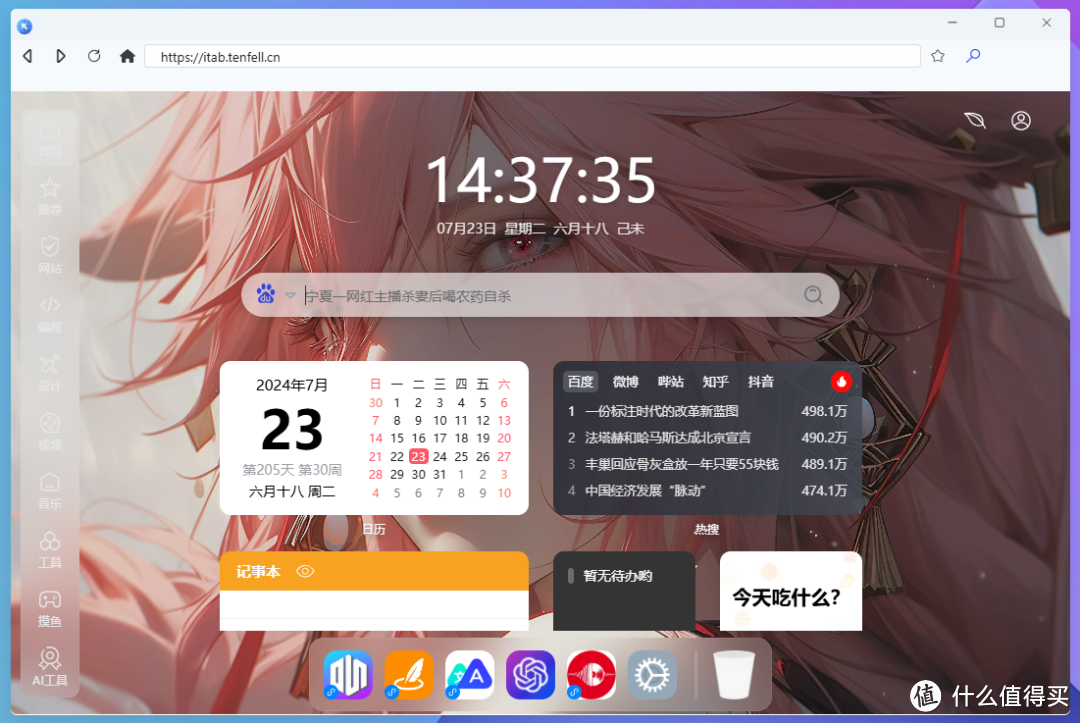Switch hot search to the 微博 tab

coord(626,381)
